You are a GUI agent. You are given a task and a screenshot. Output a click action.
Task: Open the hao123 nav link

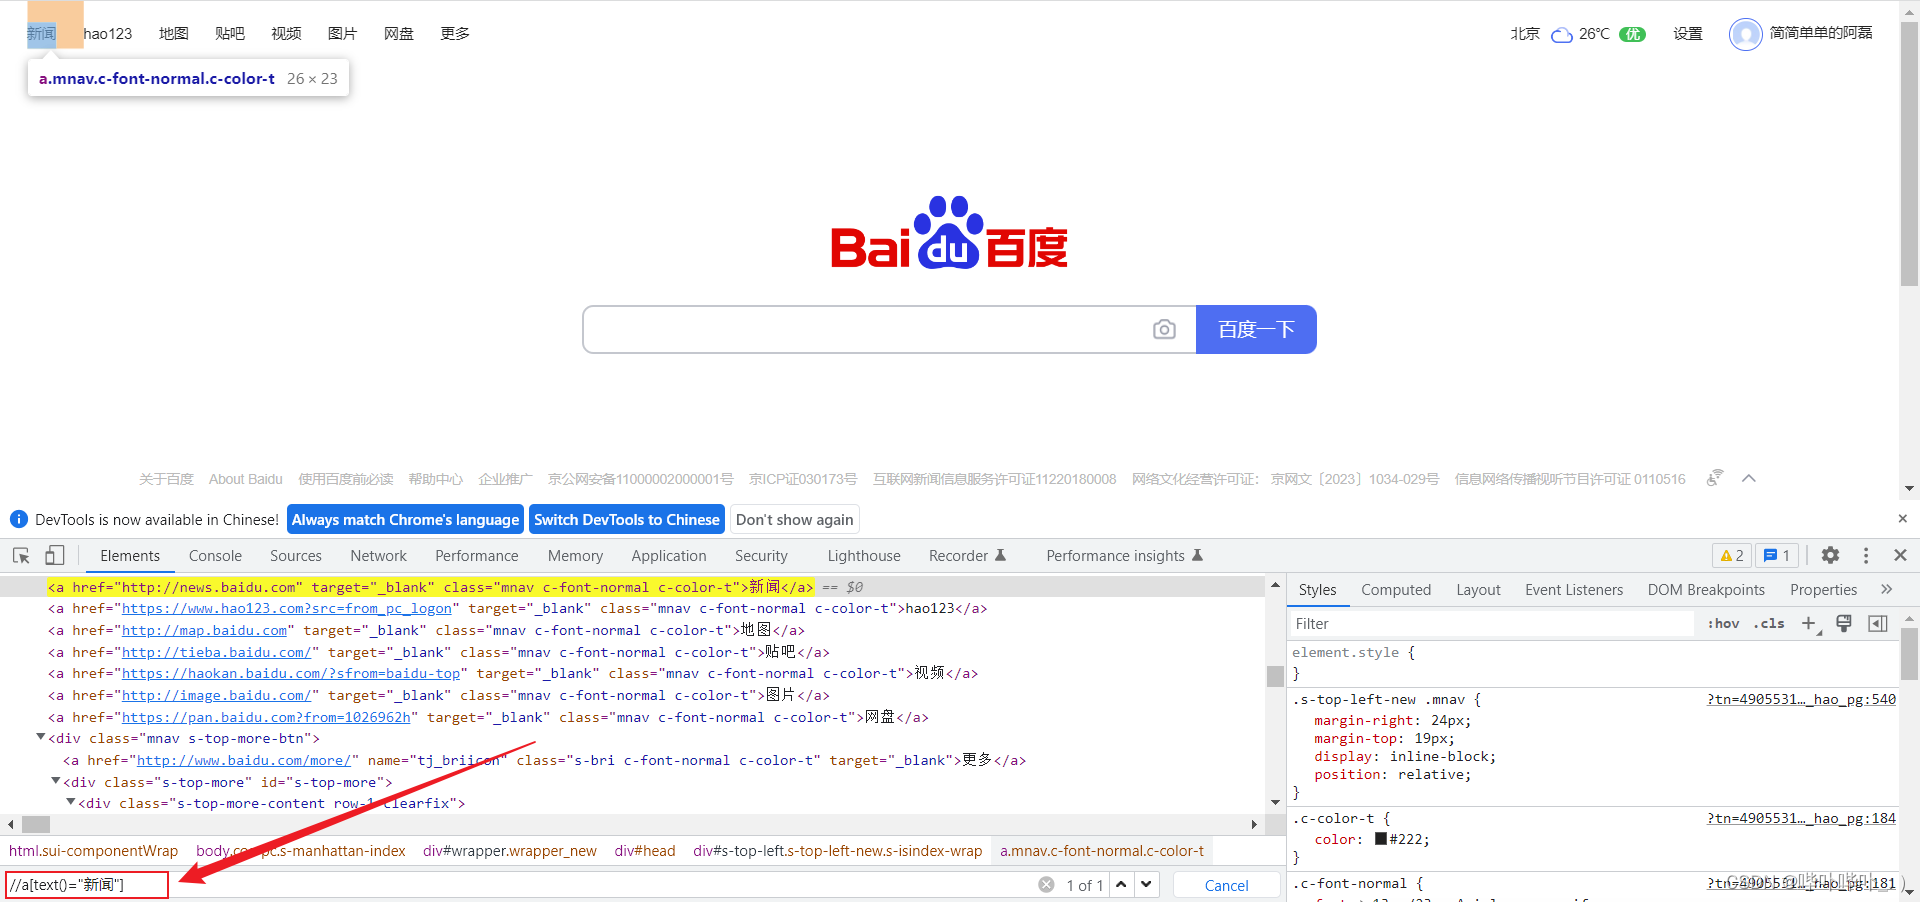click(108, 34)
